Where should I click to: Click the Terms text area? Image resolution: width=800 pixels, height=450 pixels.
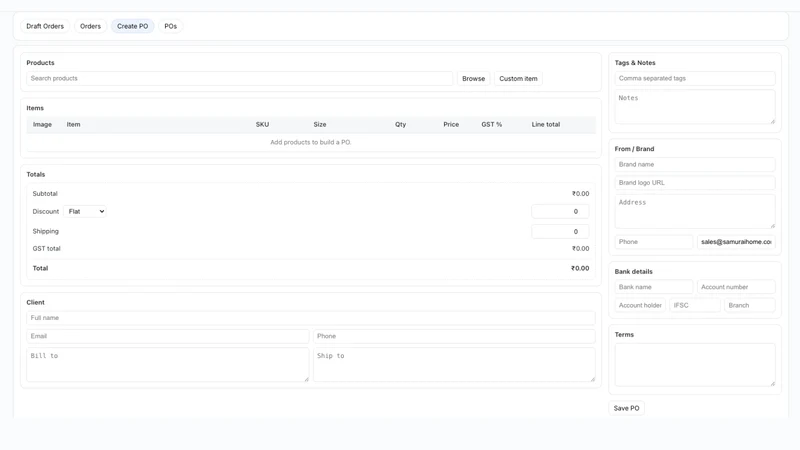pyautogui.click(x=695, y=365)
